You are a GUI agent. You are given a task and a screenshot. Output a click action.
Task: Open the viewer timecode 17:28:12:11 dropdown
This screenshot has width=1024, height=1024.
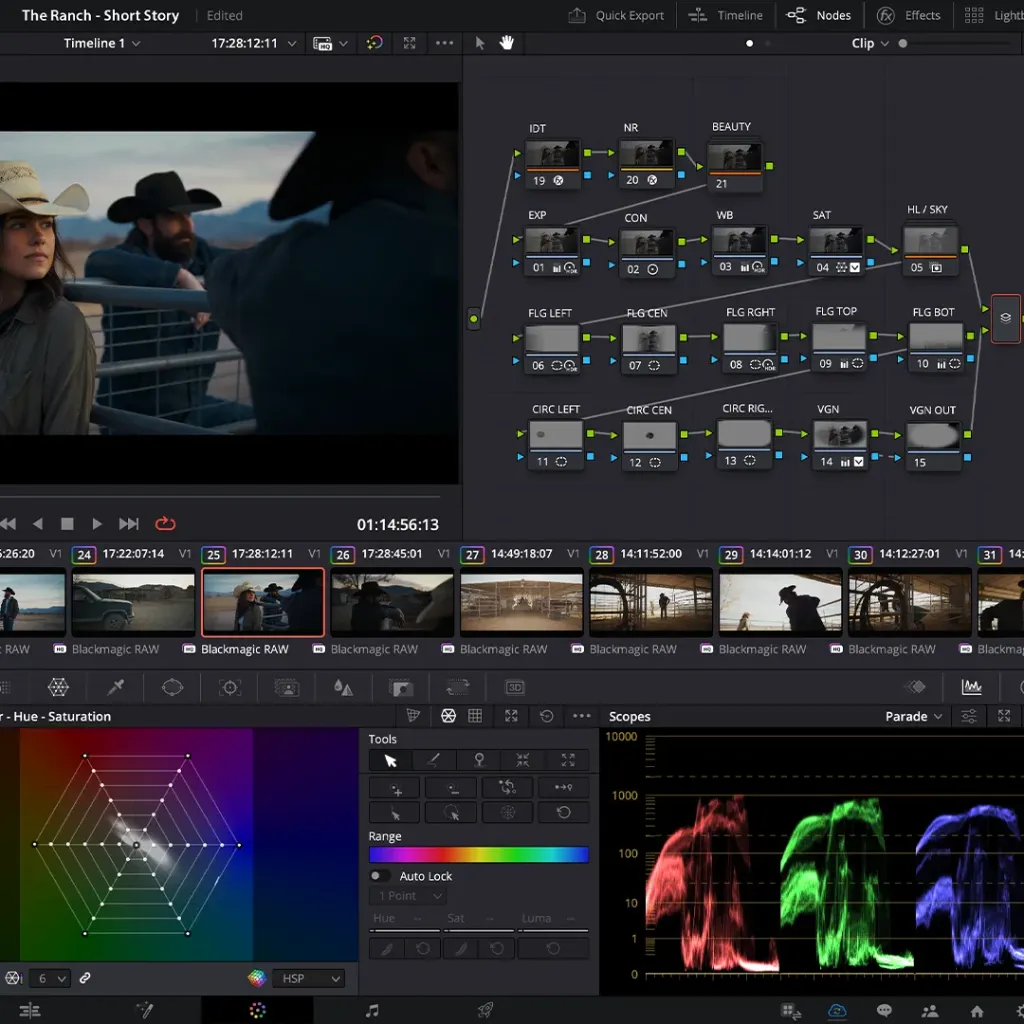point(253,43)
